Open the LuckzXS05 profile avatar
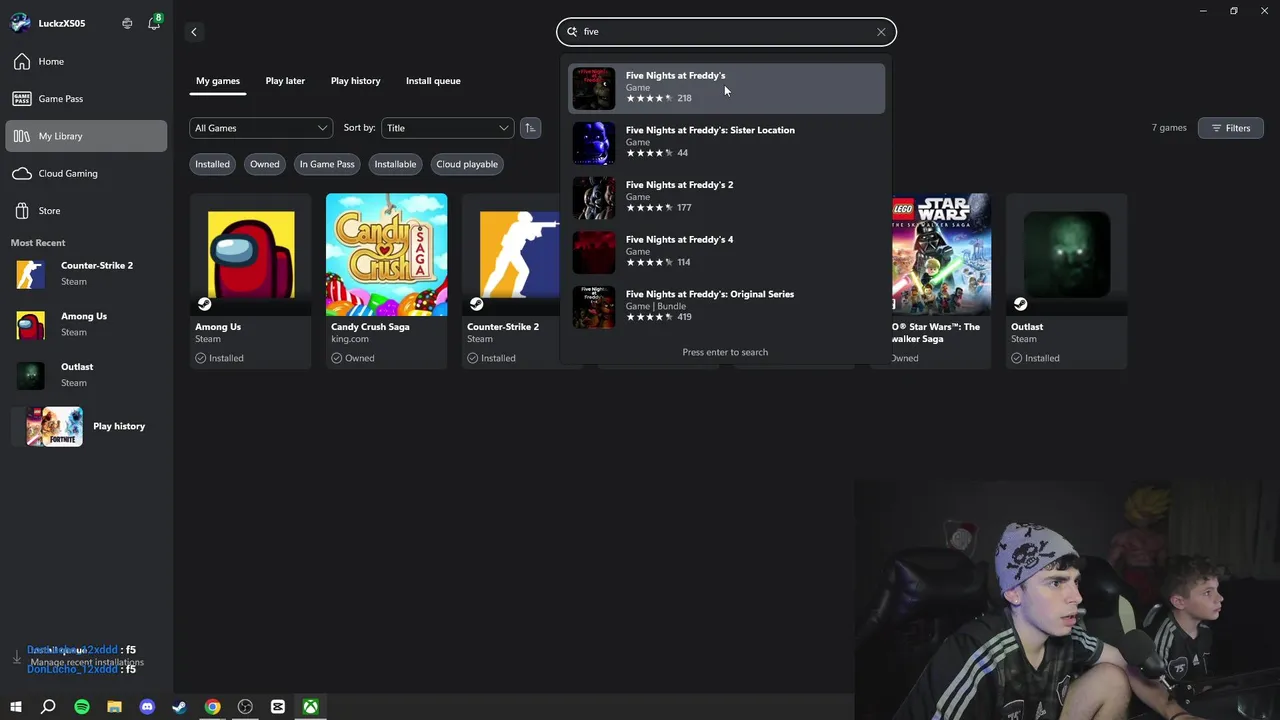 point(20,23)
